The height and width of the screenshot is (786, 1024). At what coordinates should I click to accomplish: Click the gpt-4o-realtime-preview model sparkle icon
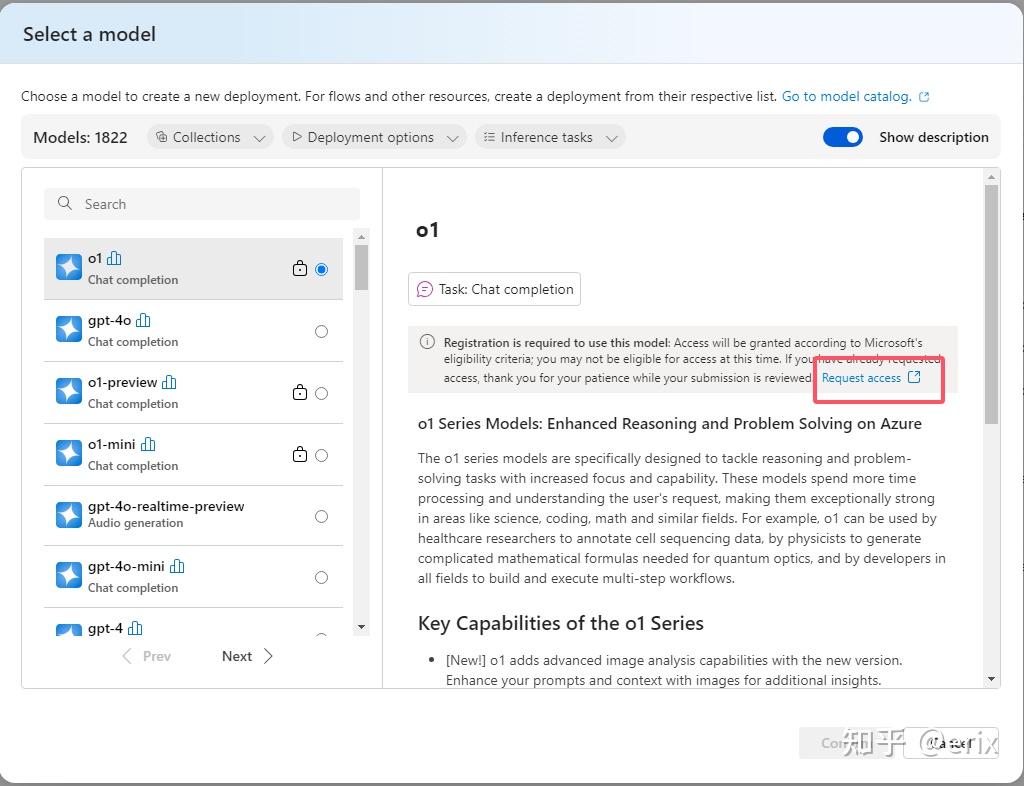tap(69, 515)
